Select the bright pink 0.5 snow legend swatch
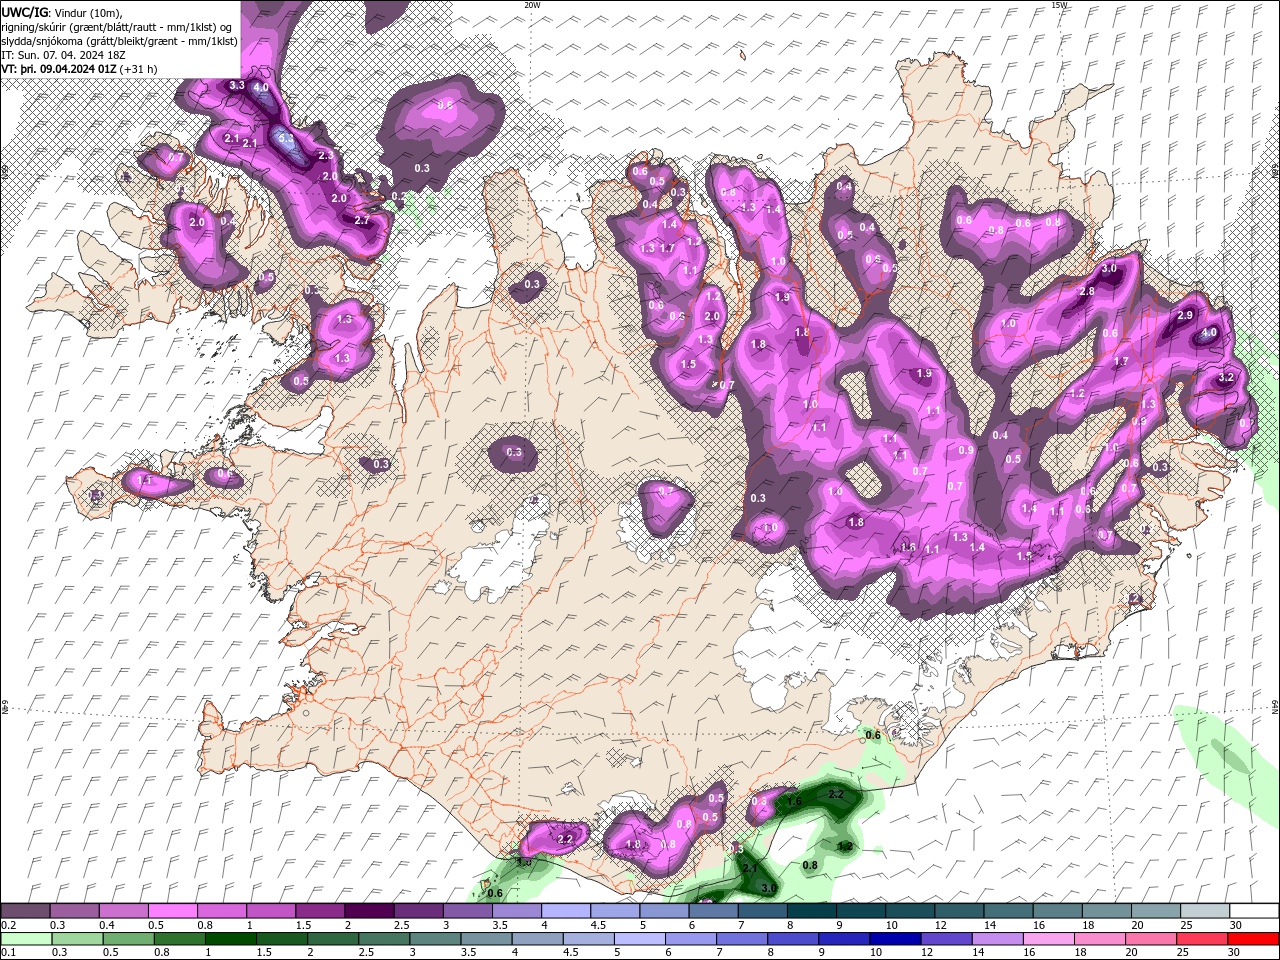The image size is (1280, 960). (172, 911)
